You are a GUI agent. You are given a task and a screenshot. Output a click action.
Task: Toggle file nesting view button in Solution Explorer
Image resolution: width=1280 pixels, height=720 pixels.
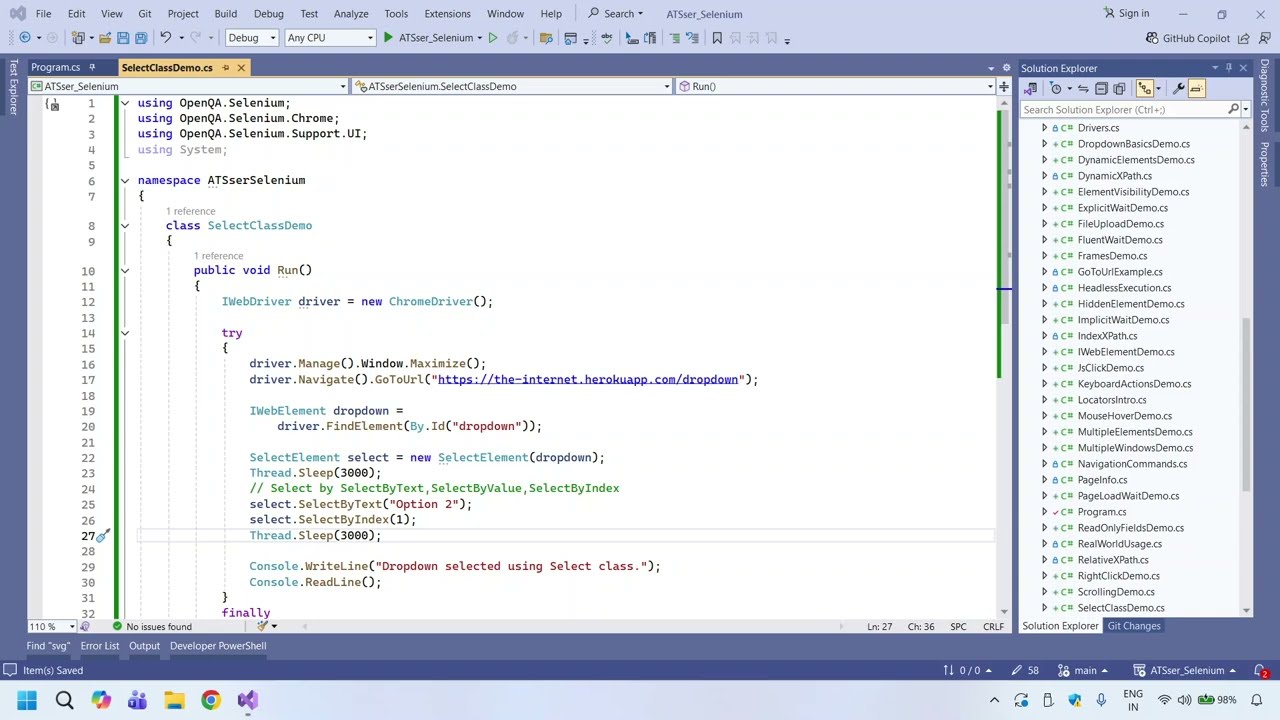[x=1144, y=88]
